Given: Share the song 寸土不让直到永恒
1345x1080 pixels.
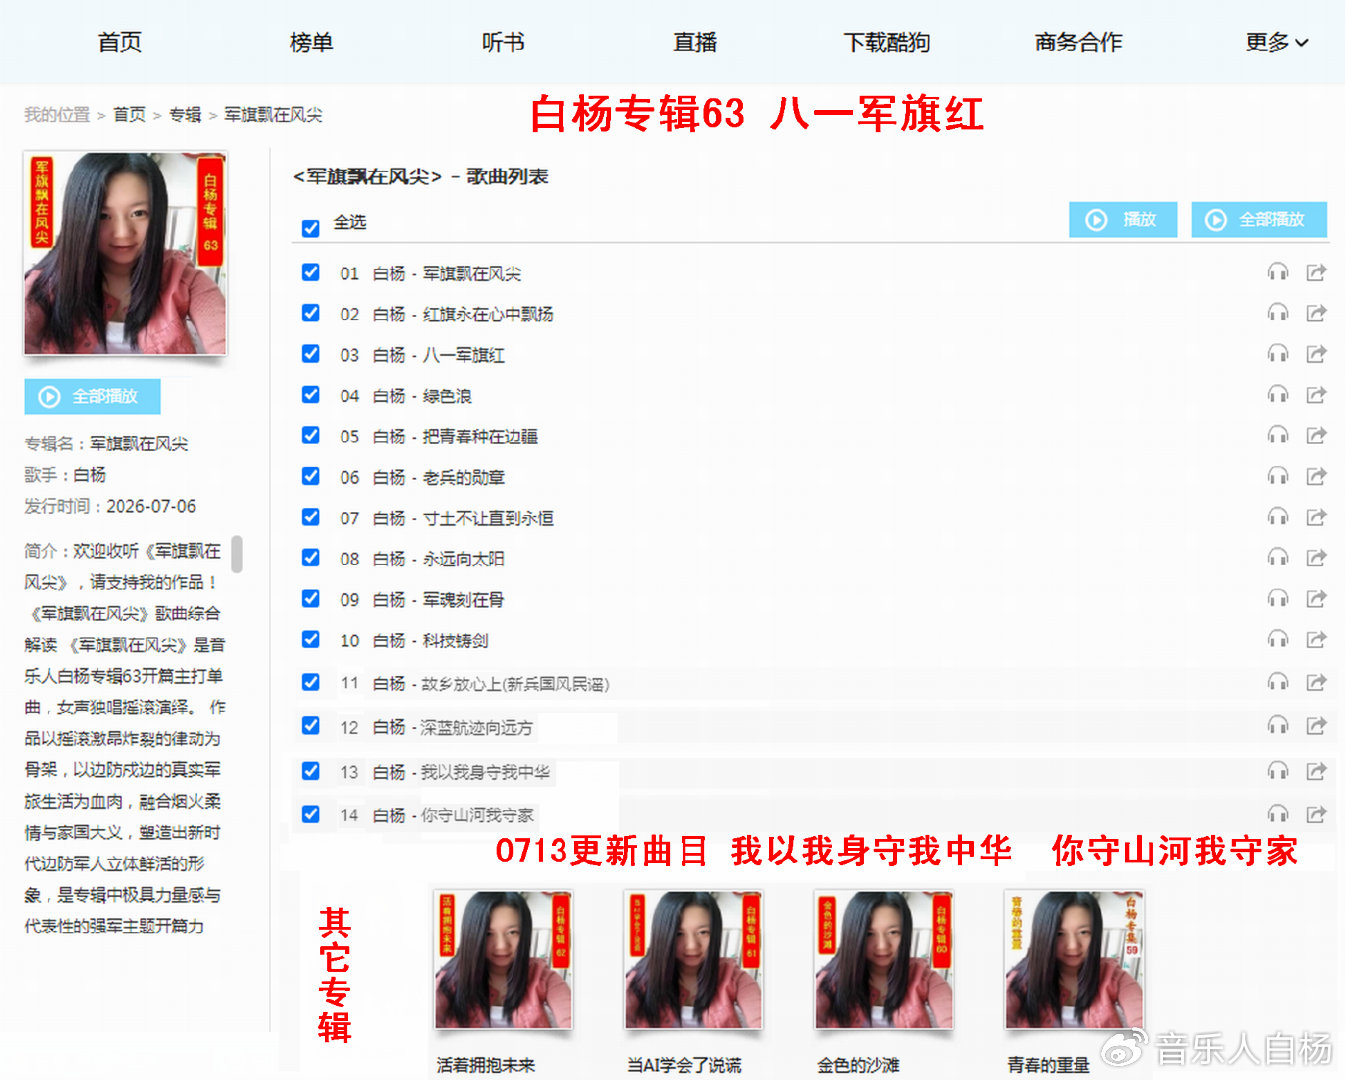Looking at the screenshot, I should [1316, 517].
